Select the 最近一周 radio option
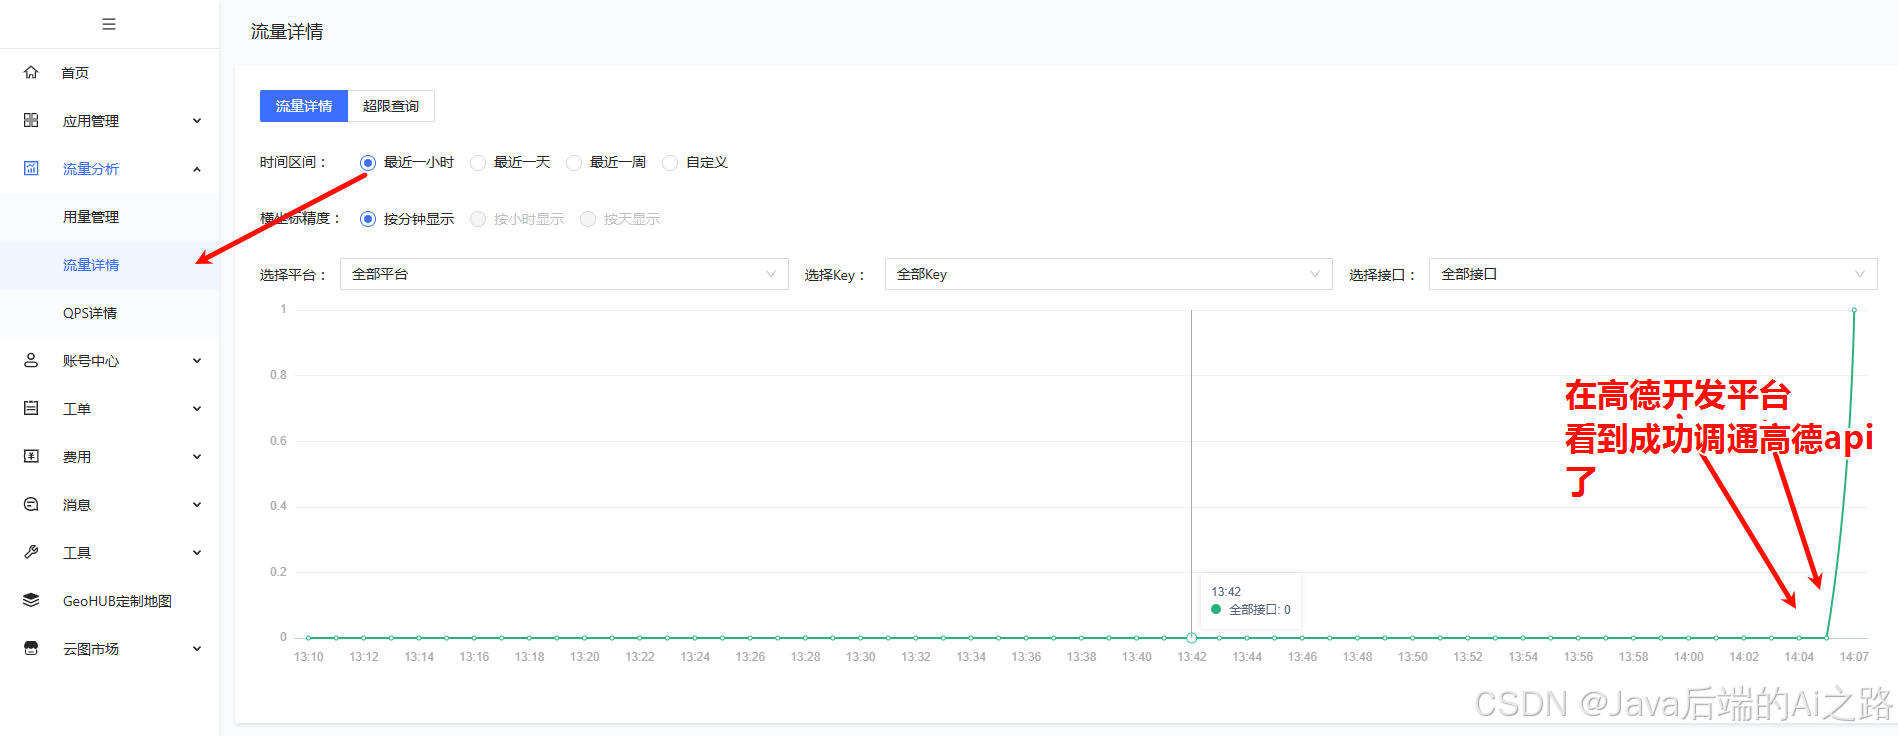The image size is (1898, 736). point(574,163)
